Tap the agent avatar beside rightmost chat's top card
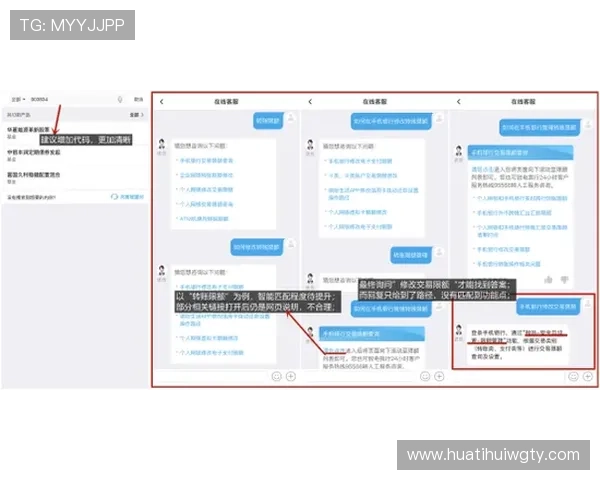The height and width of the screenshot is (480, 600). click(459, 151)
